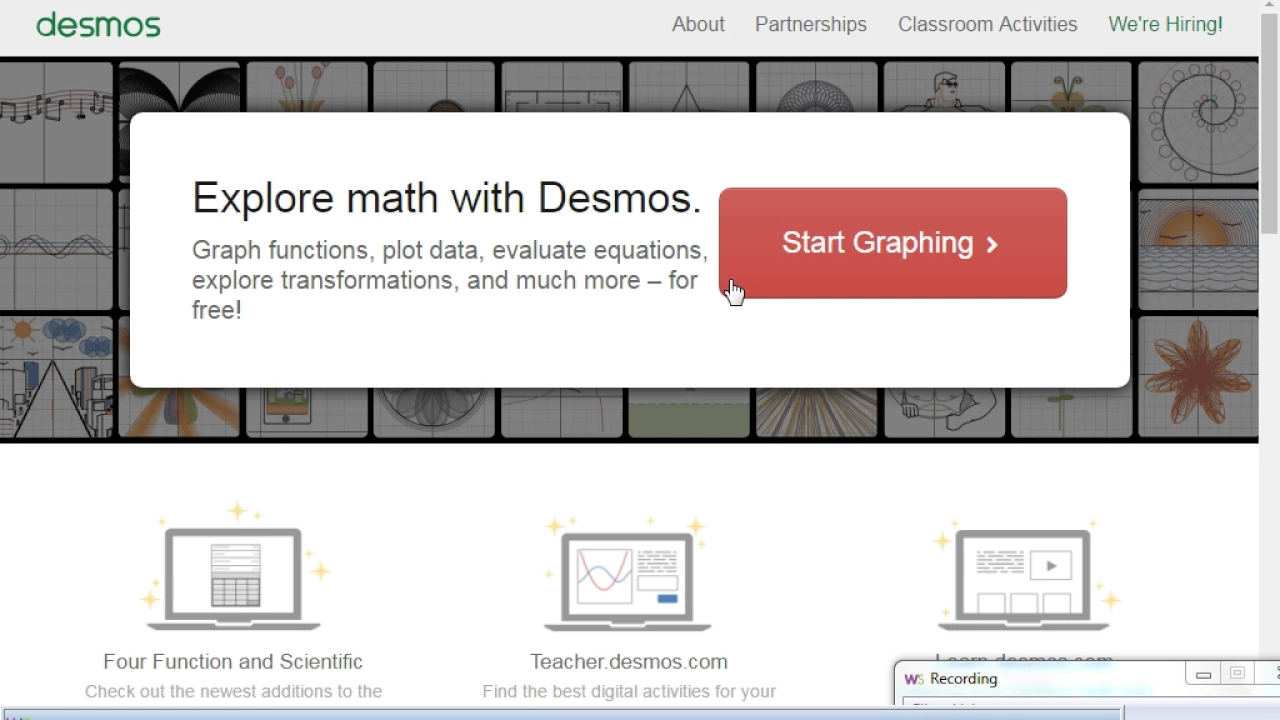Image resolution: width=1280 pixels, height=720 pixels.
Task: Click the sunset over waves graph thumbnail
Action: point(1198,249)
